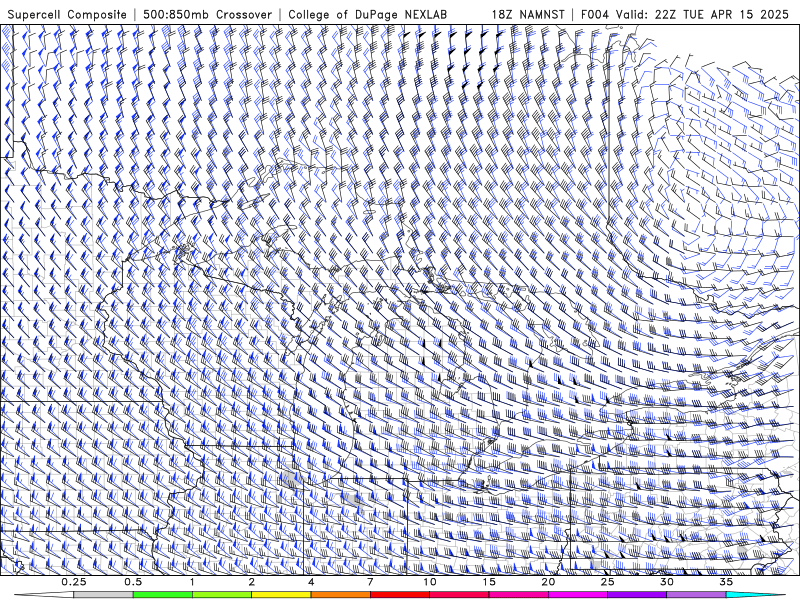800x600 pixels.
Task: Select the green legend segment between 0.5 and 1
Action: tap(163, 595)
